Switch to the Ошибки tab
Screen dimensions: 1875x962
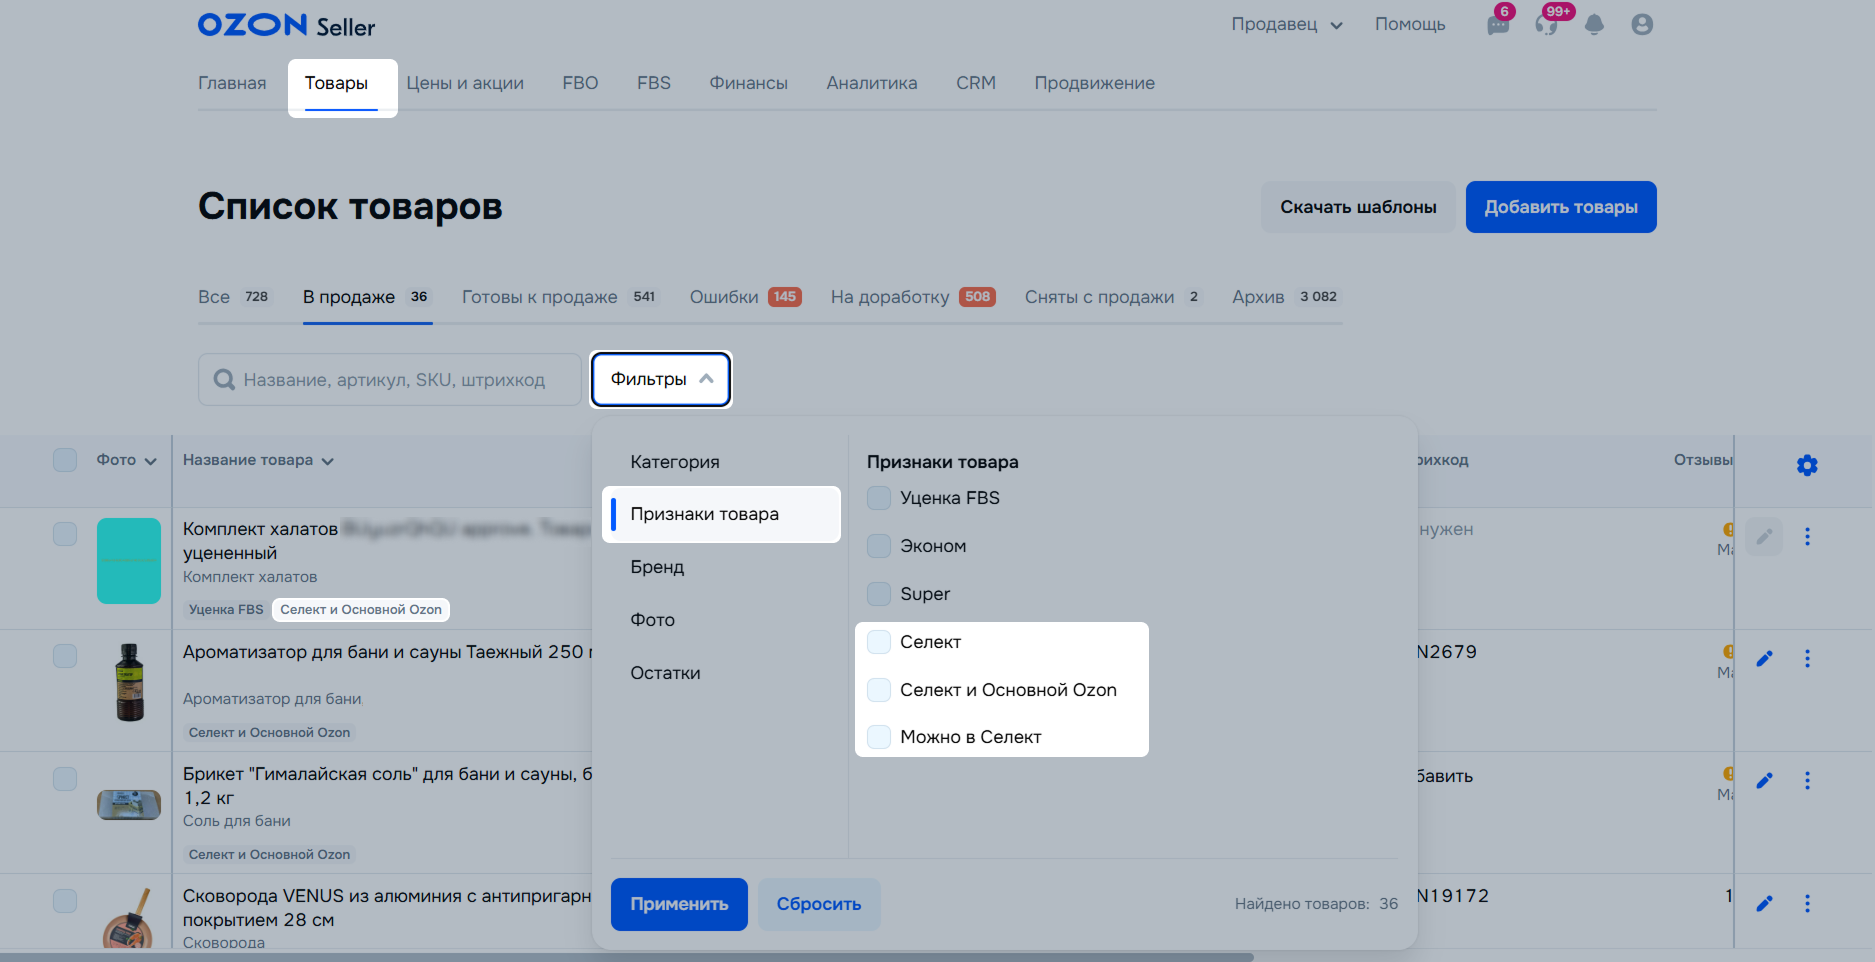tap(744, 297)
